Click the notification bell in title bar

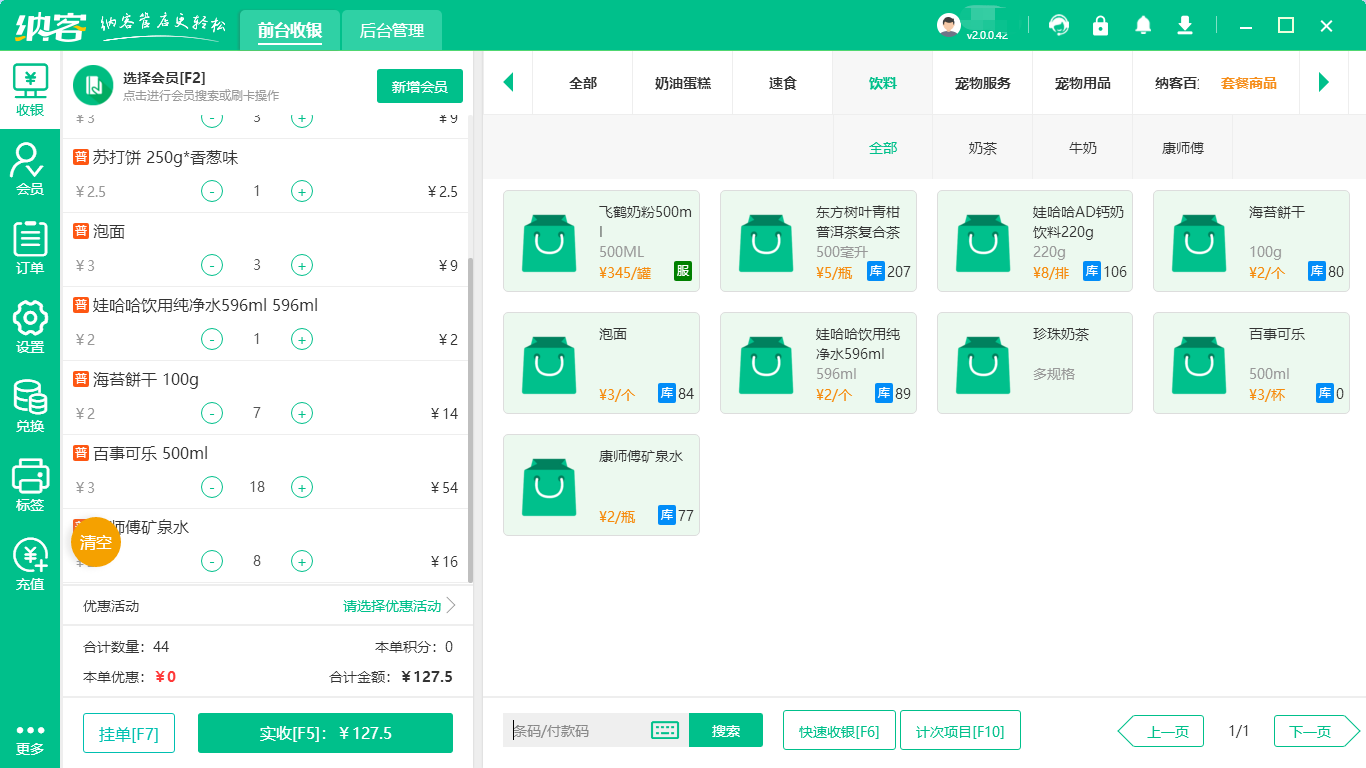click(x=1143, y=25)
